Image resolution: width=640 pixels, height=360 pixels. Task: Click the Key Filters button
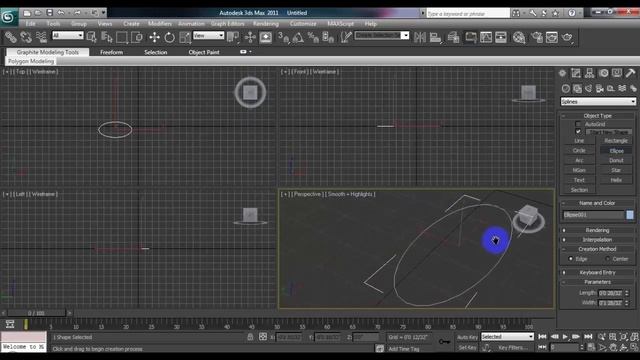point(513,348)
